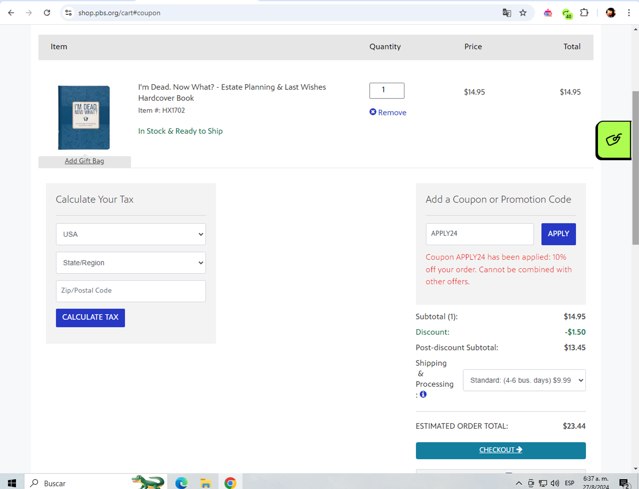Click the network icon in system tray
Viewport: 639px width, 489px height.
click(543, 483)
